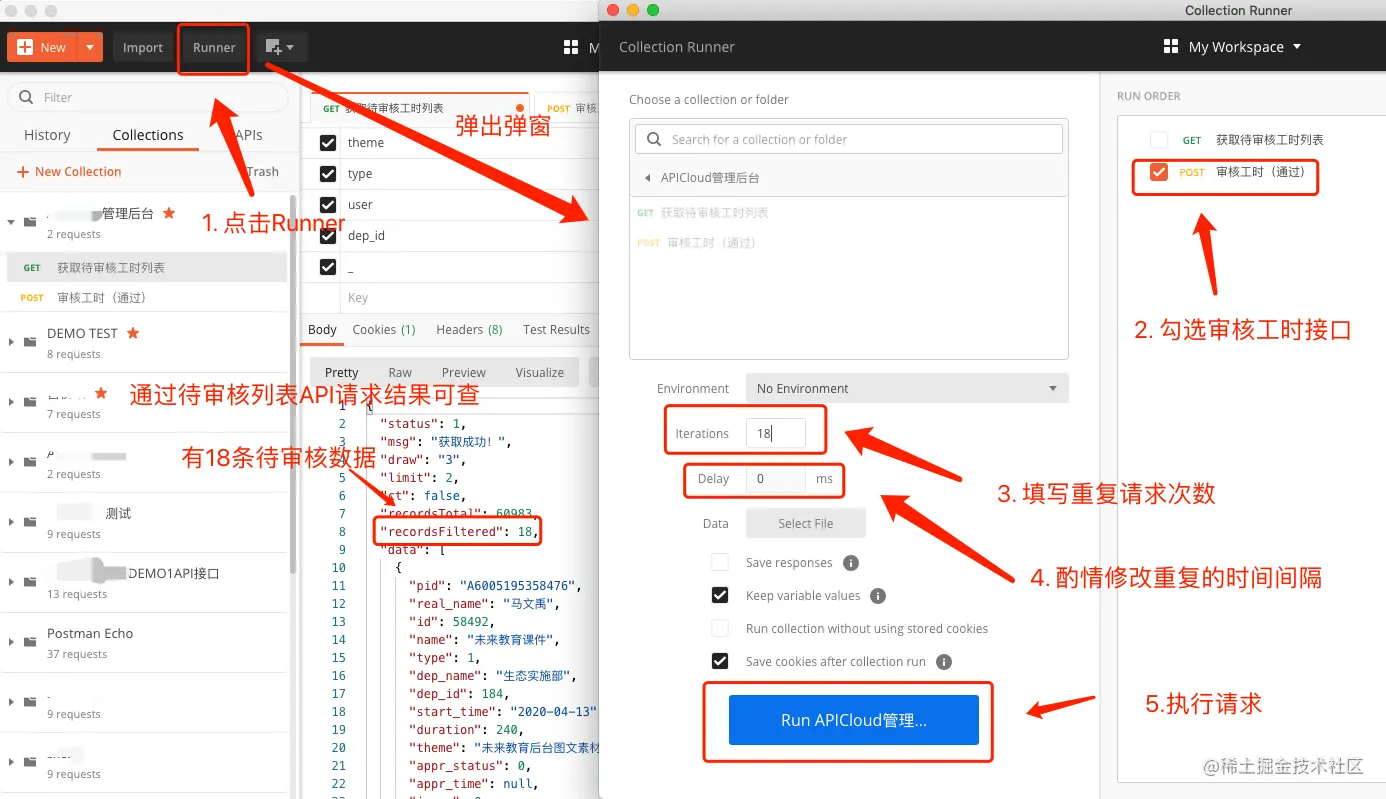Open the dropdown arrow beside New button
The width and height of the screenshot is (1386, 799).
[90, 47]
